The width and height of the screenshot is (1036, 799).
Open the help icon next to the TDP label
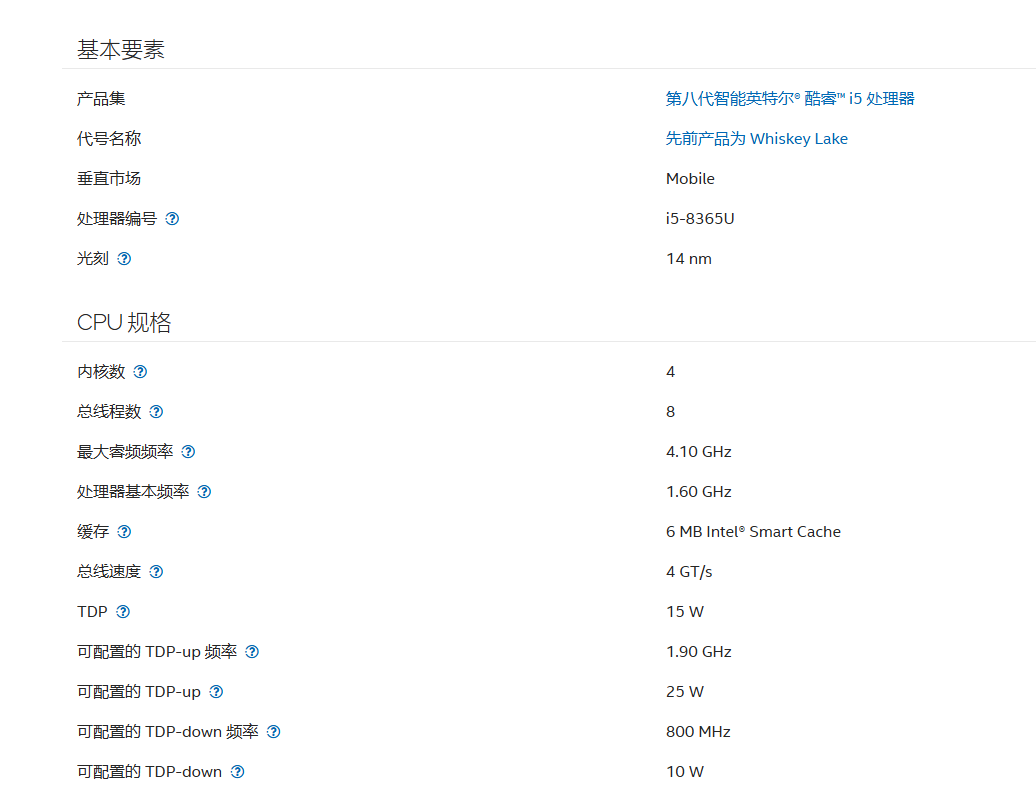[123, 611]
